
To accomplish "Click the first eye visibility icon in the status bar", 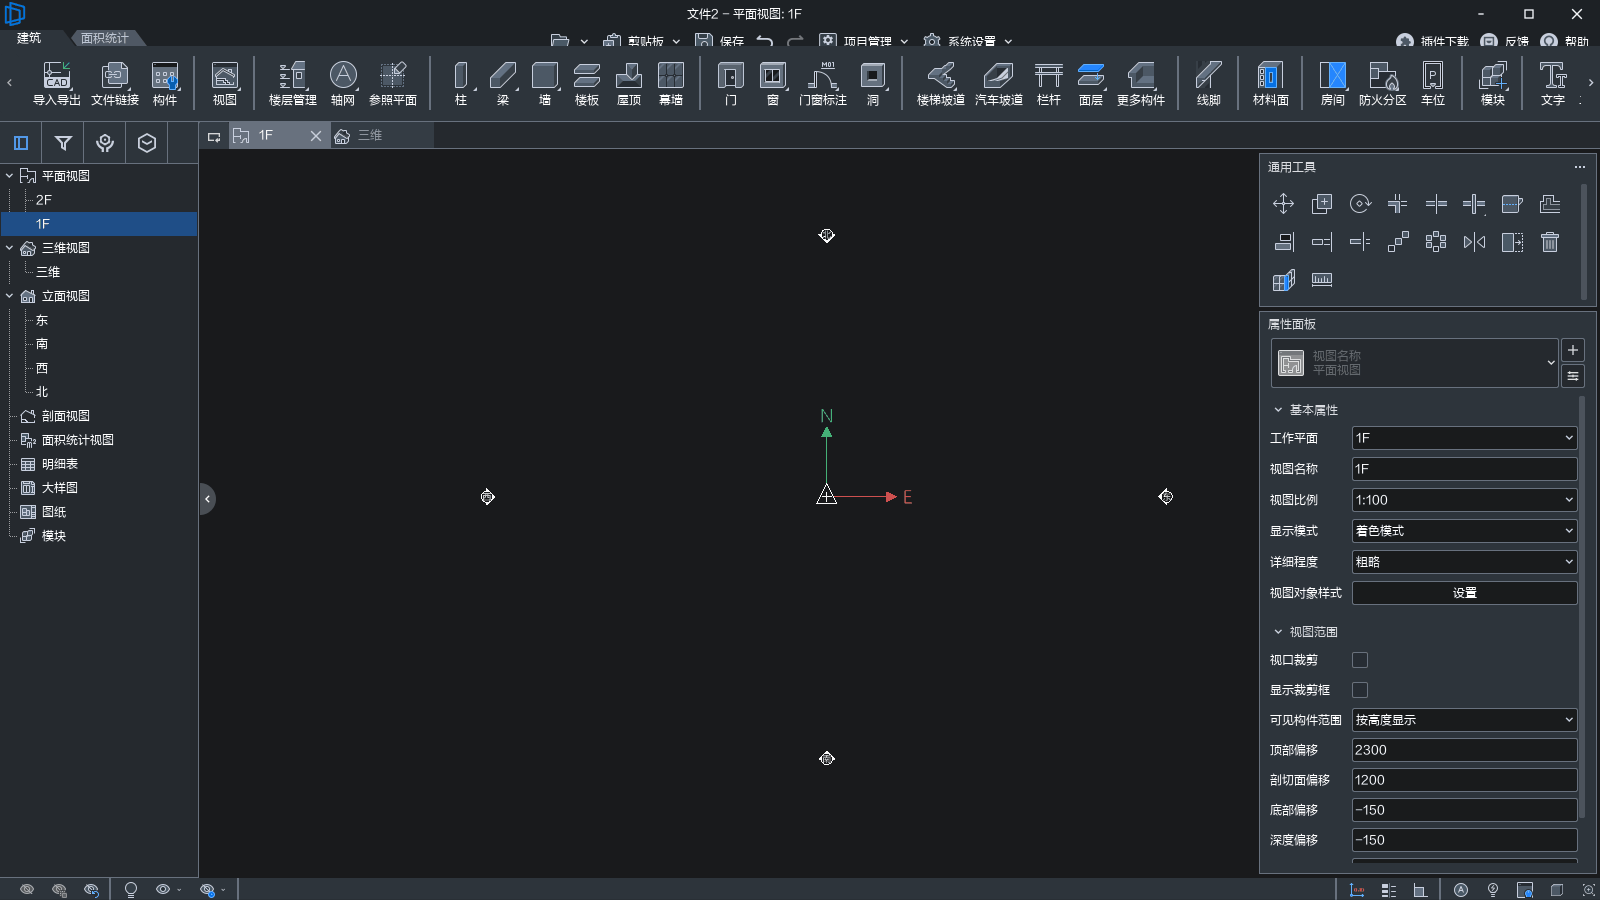I will (x=27, y=889).
